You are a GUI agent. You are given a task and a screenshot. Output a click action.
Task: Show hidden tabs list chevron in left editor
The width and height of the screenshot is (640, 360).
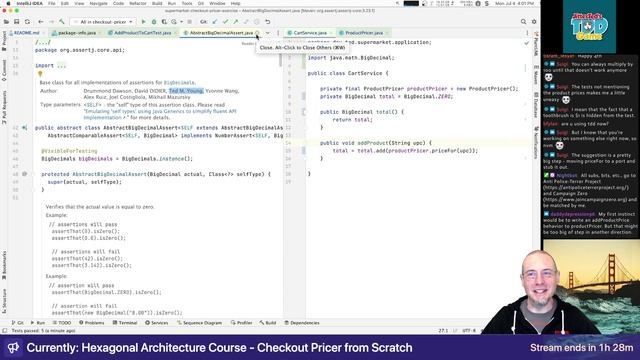tap(268, 33)
